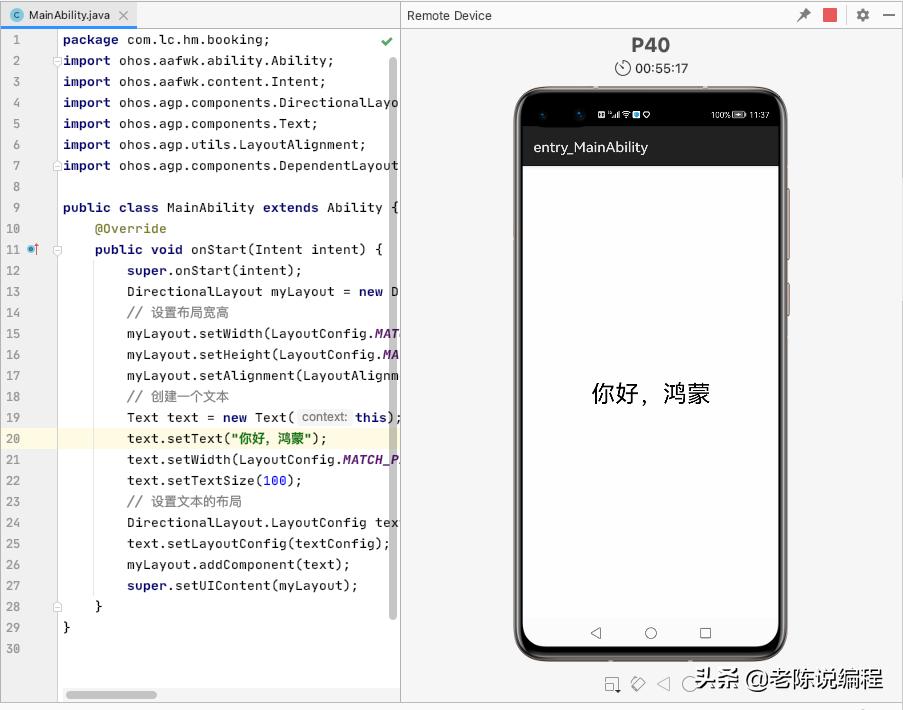Click the green inspections checkmark above the editor
903x710 pixels.
(385, 40)
